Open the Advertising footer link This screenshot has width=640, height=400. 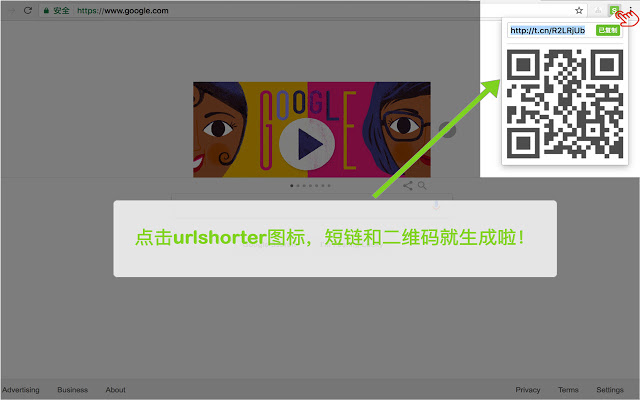click(x=21, y=390)
